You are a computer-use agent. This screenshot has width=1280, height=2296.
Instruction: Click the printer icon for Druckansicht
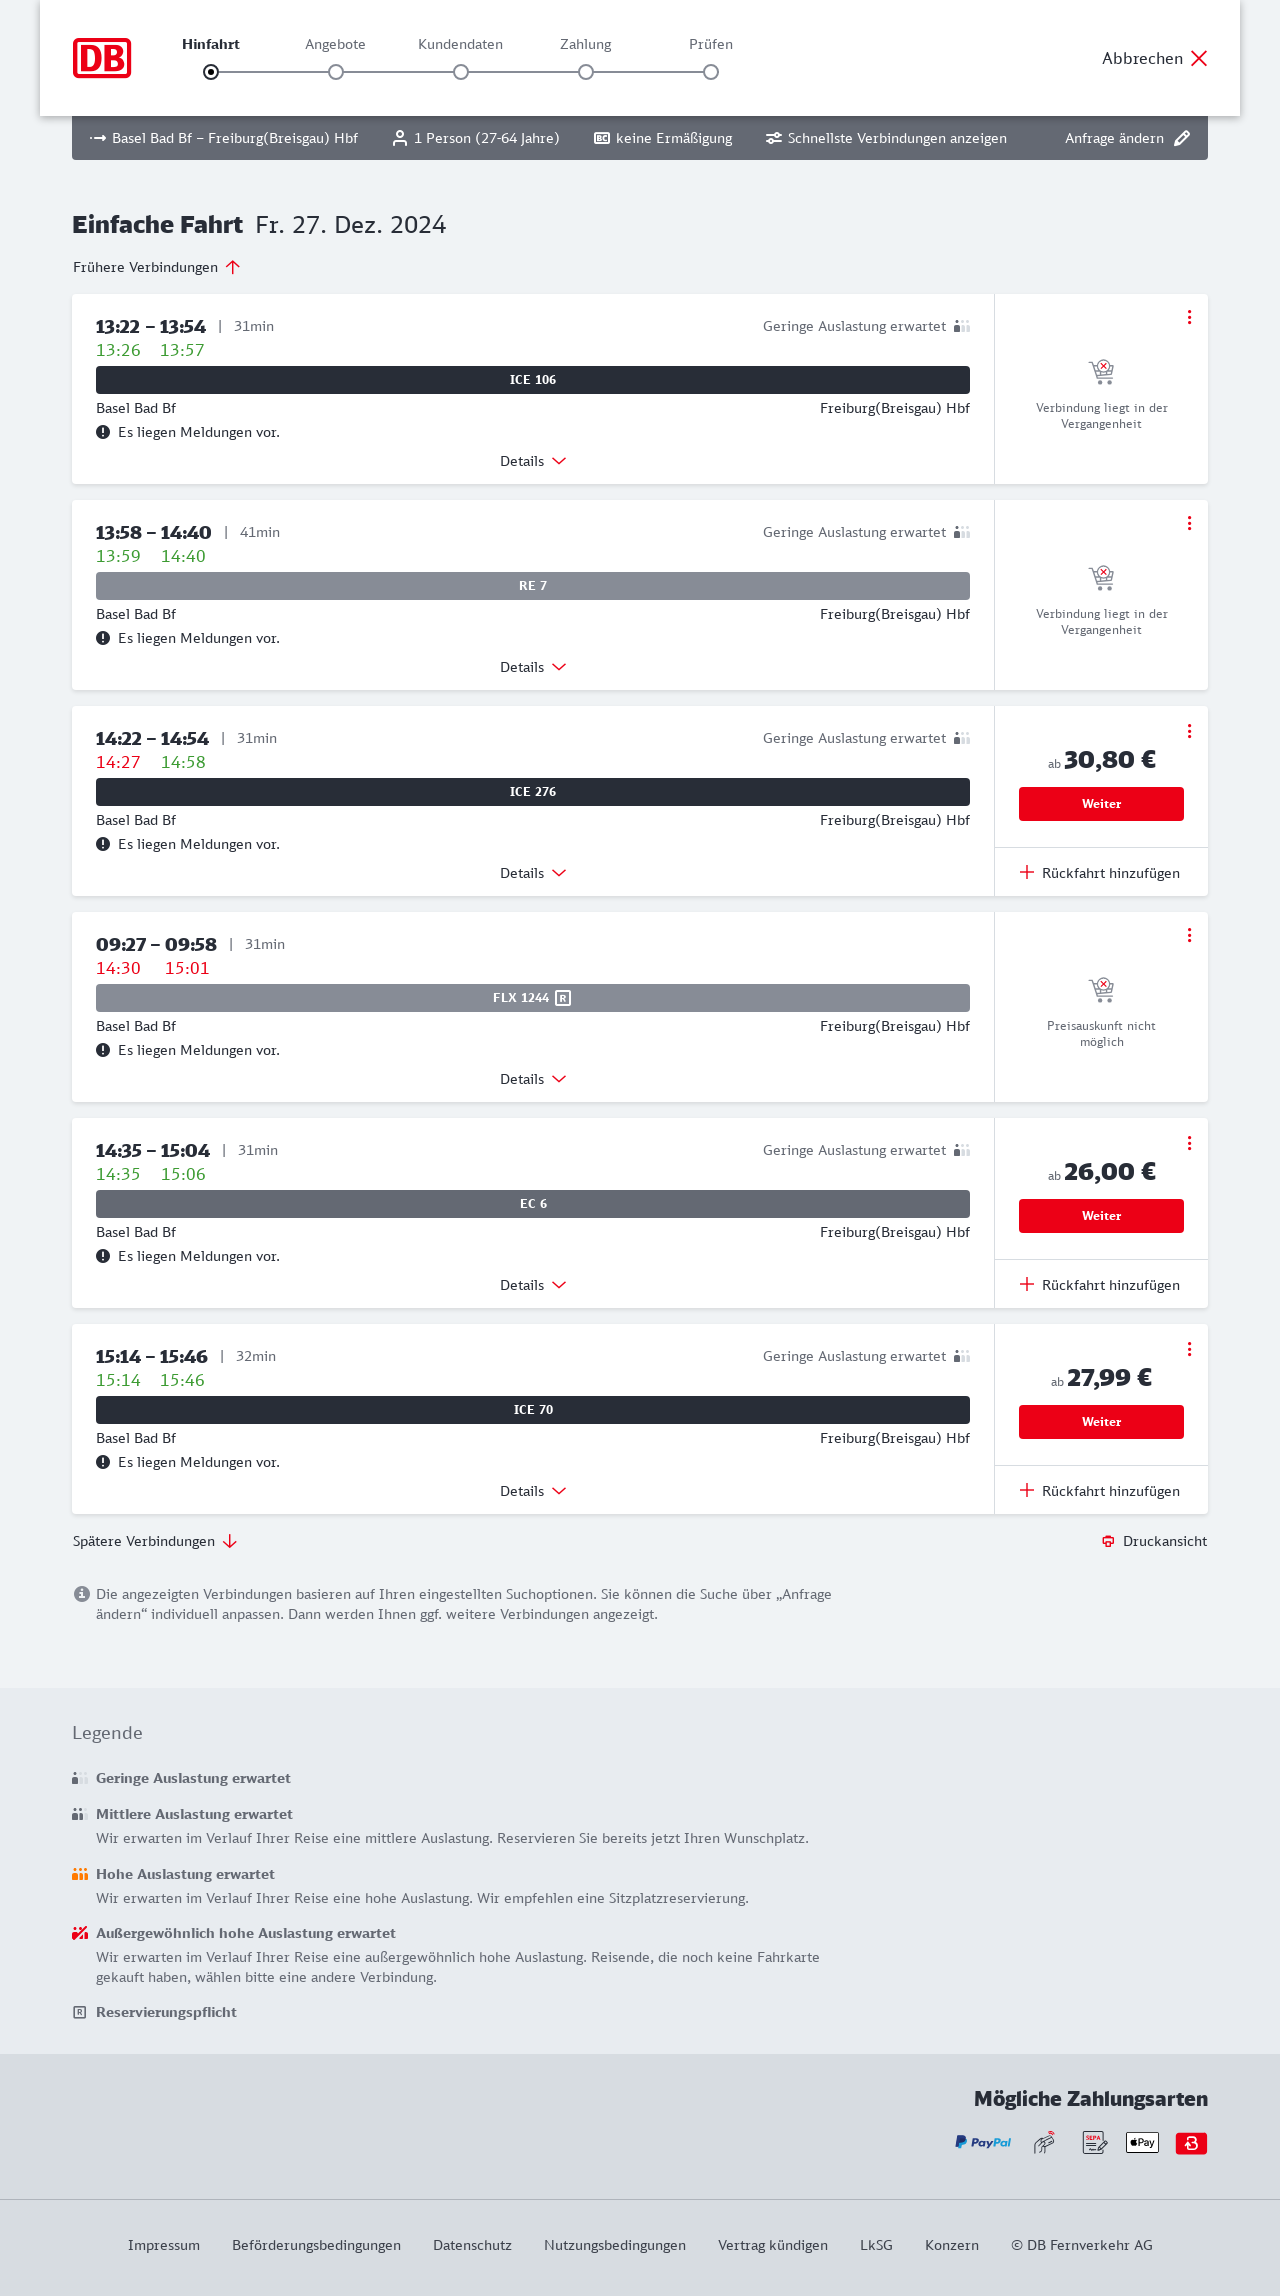[1108, 1541]
